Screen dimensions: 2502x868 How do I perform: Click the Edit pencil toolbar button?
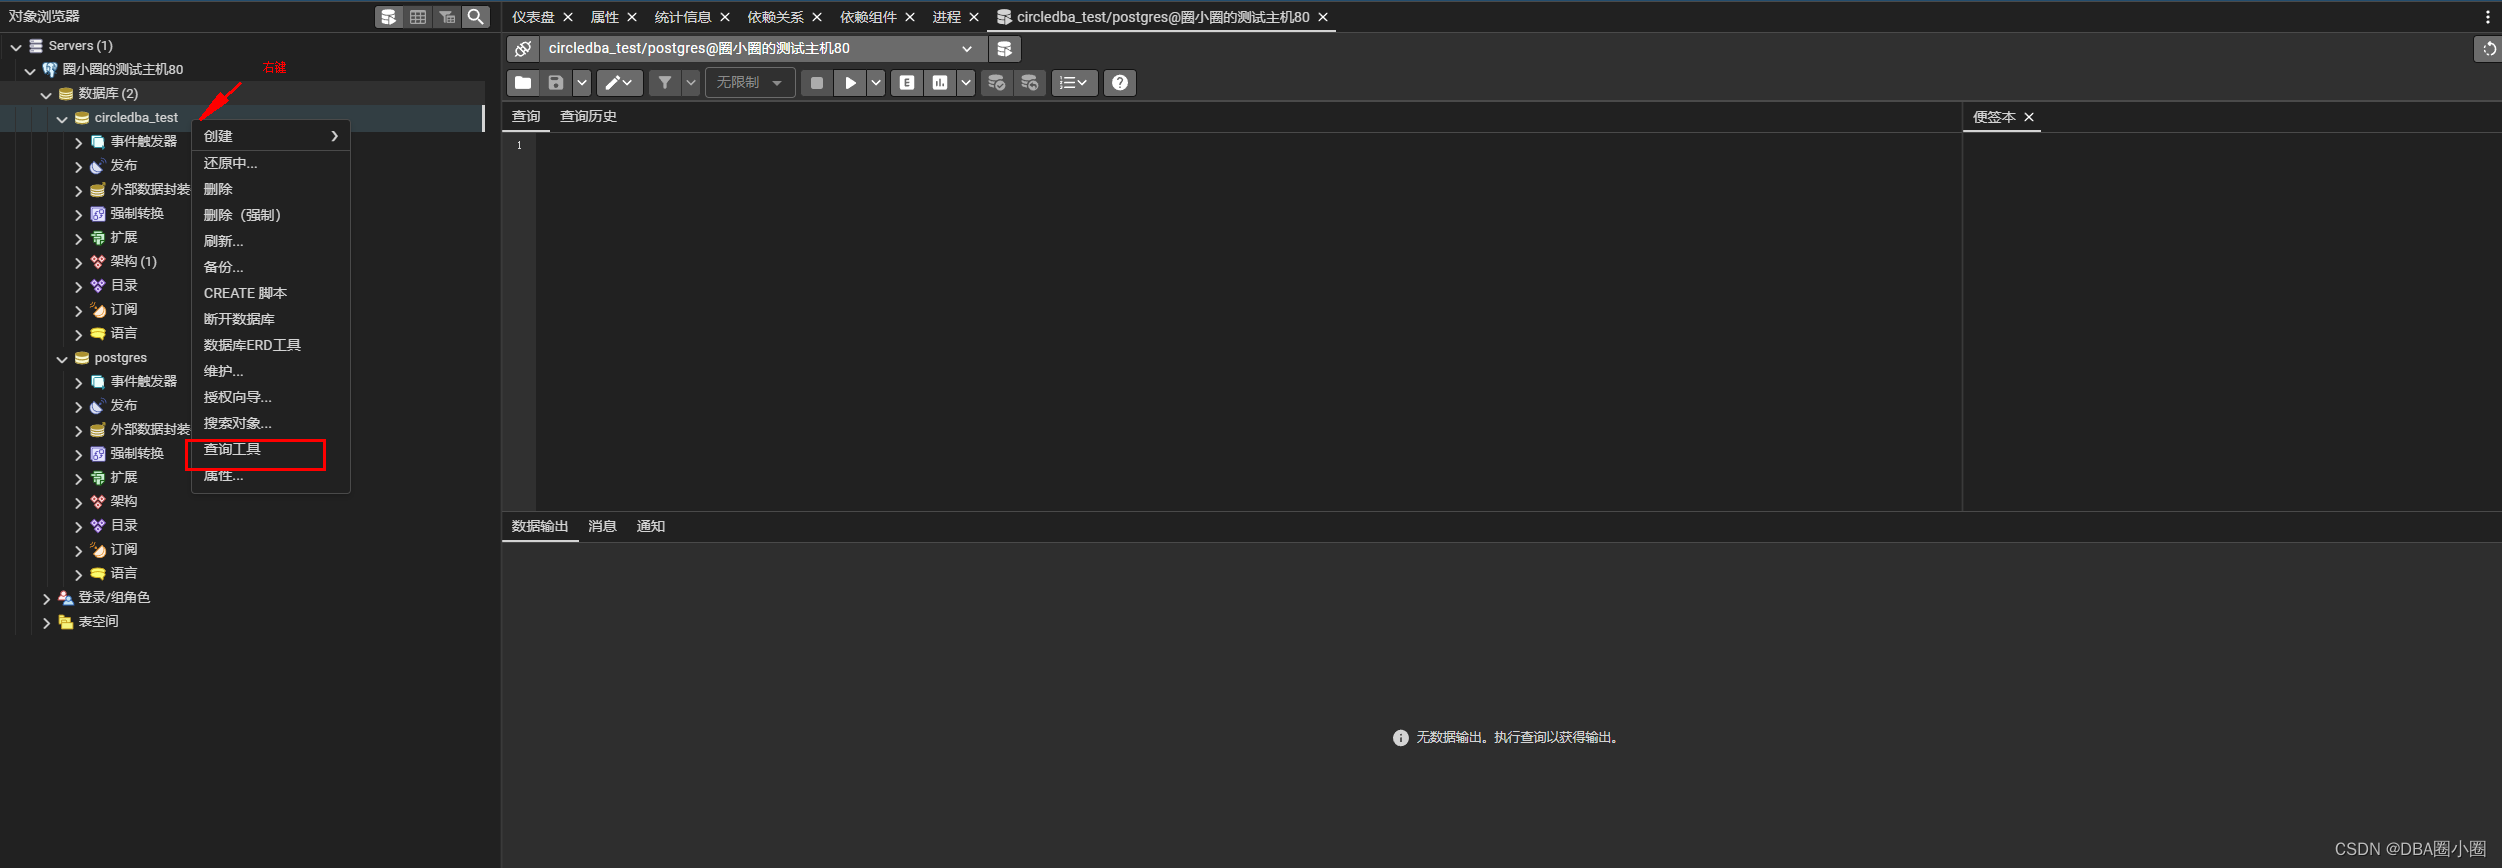click(x=619, y=83)
